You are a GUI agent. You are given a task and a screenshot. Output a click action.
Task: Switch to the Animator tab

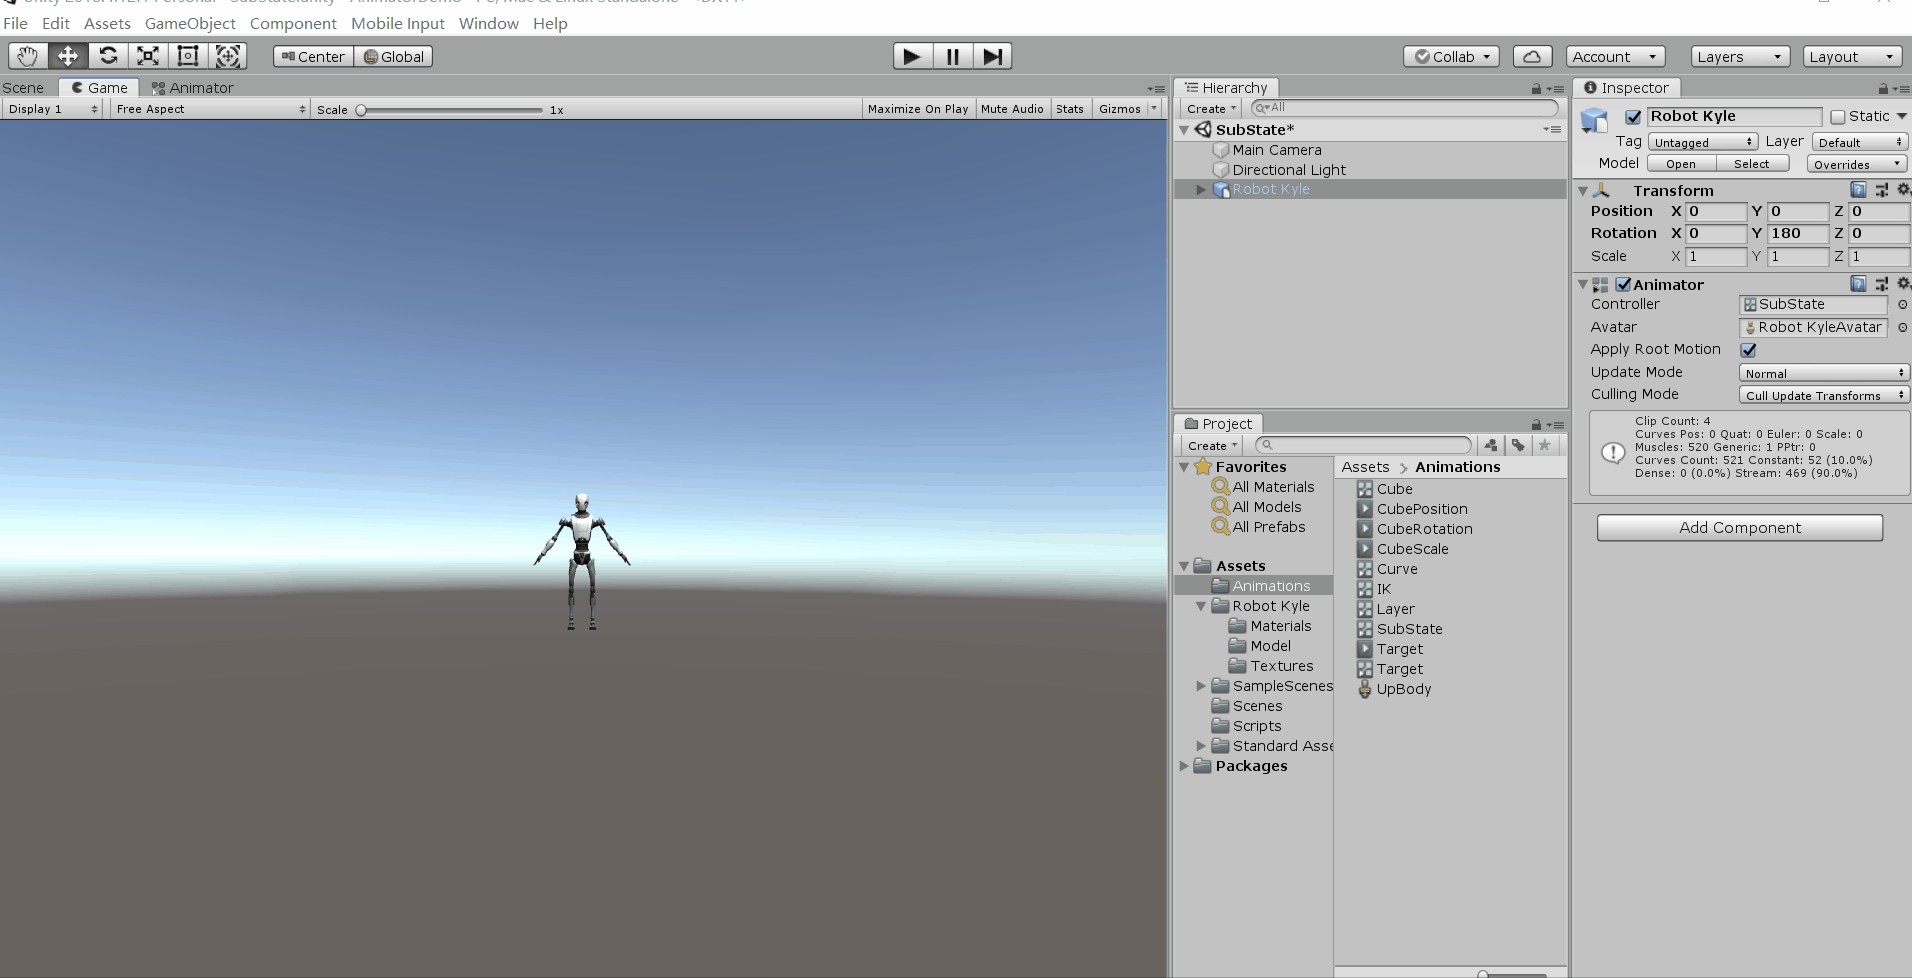click(192, 88)
